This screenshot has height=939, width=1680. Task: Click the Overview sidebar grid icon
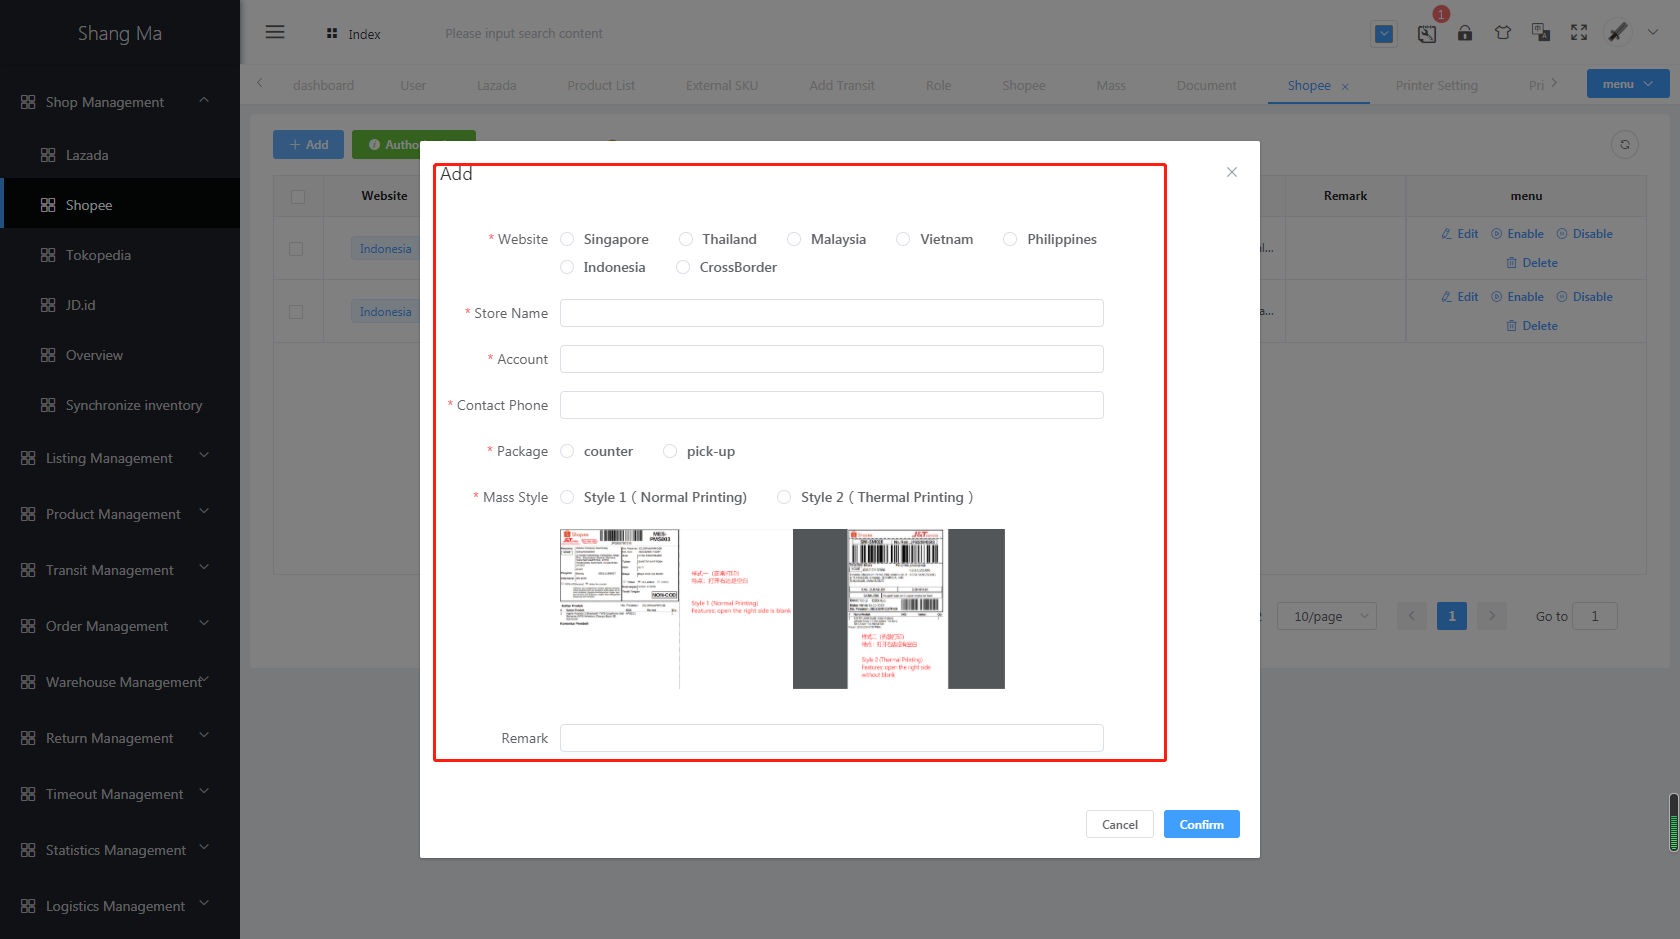[48, 355]
